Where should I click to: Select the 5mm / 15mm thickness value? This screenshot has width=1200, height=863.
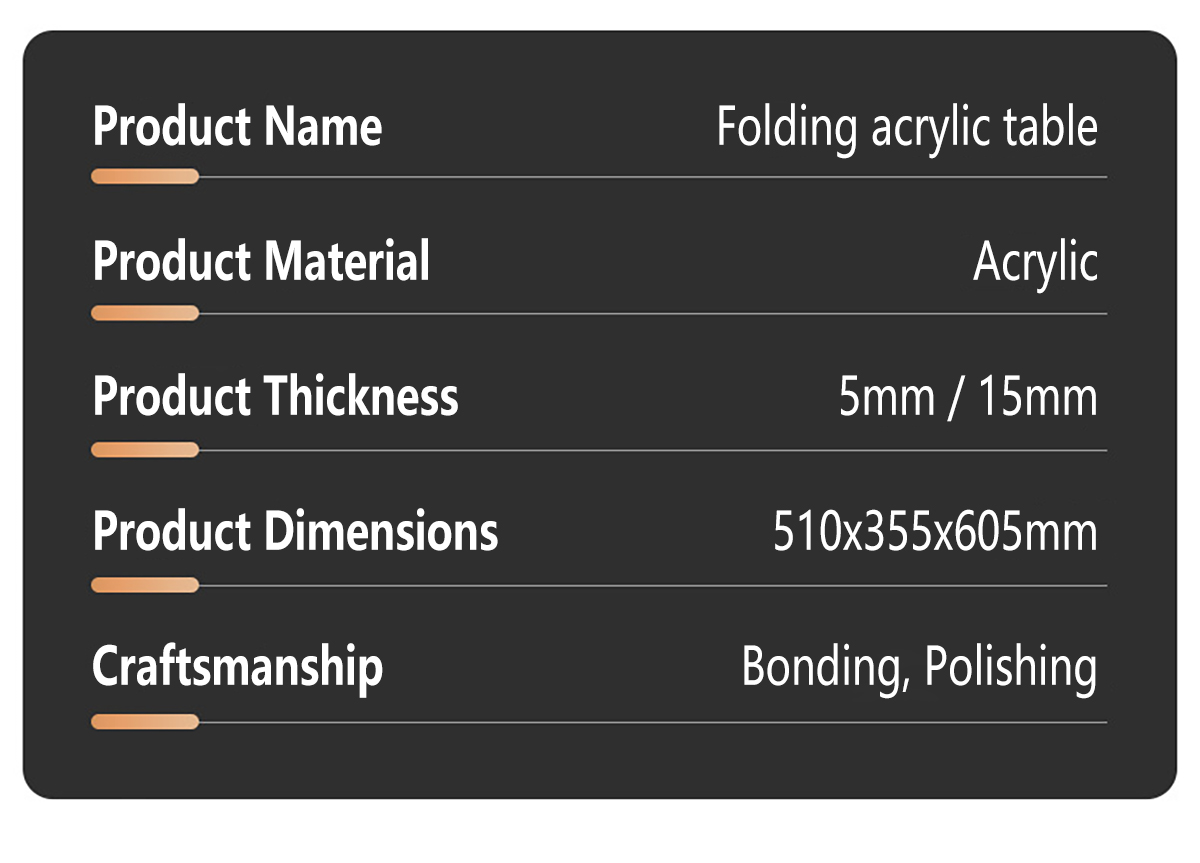(968, 397)
